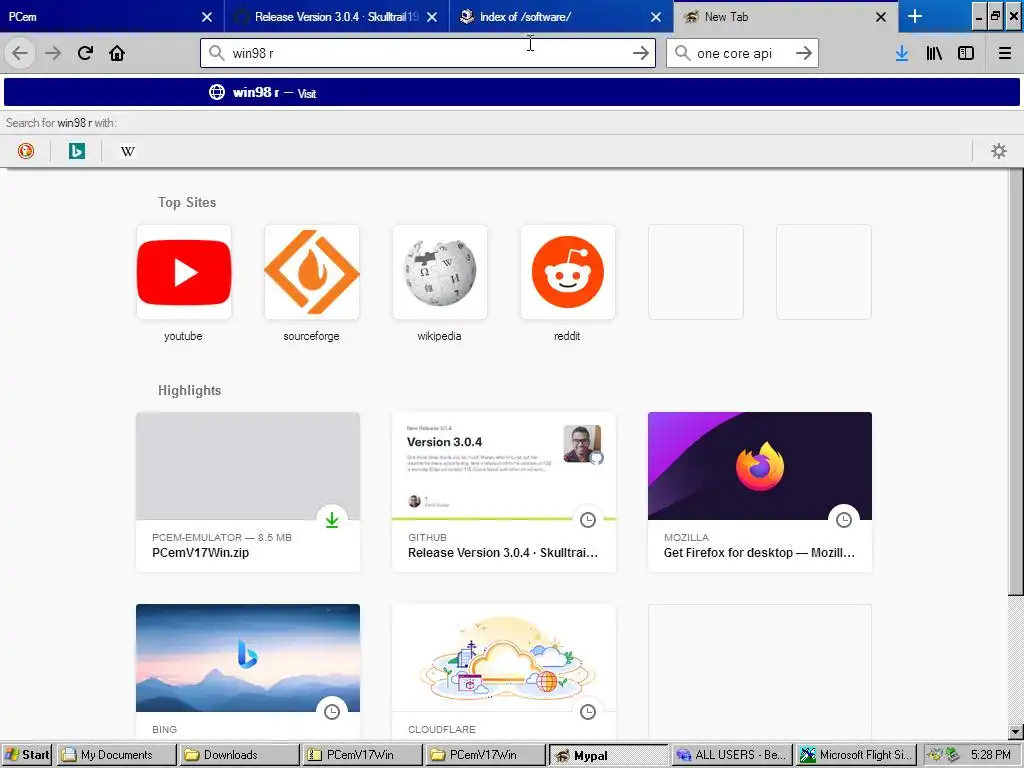Open the Cloudflare highlight card
The image size is (1024, 768).
click(504, 672)
